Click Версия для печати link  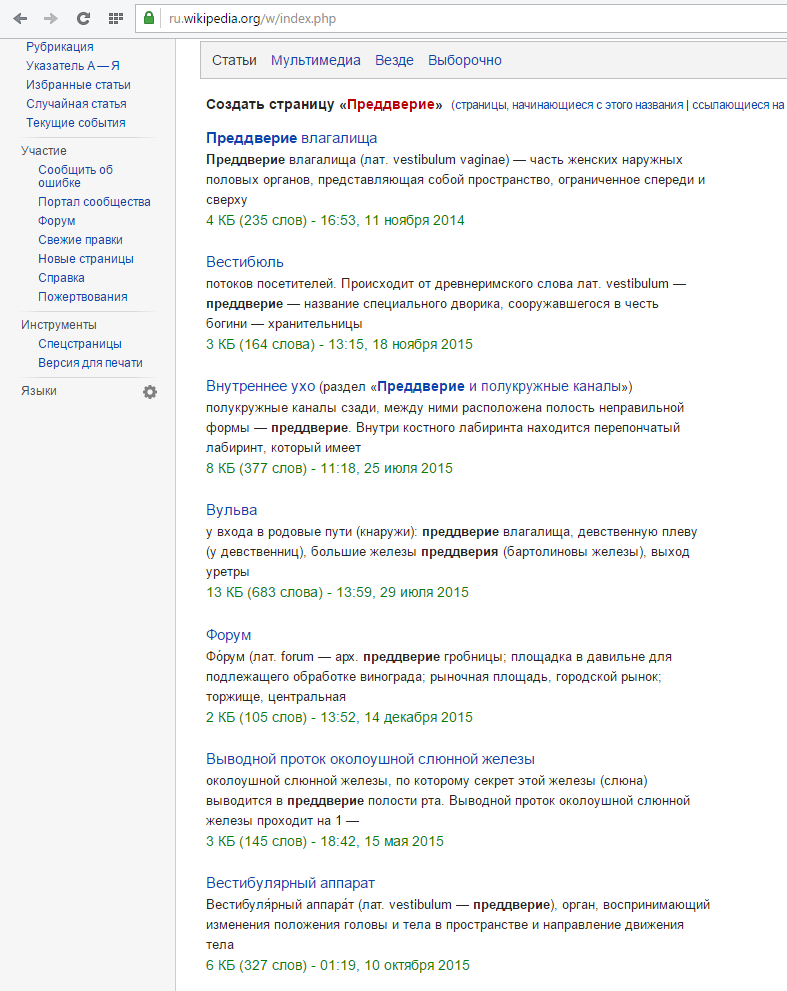coord(90,363)
